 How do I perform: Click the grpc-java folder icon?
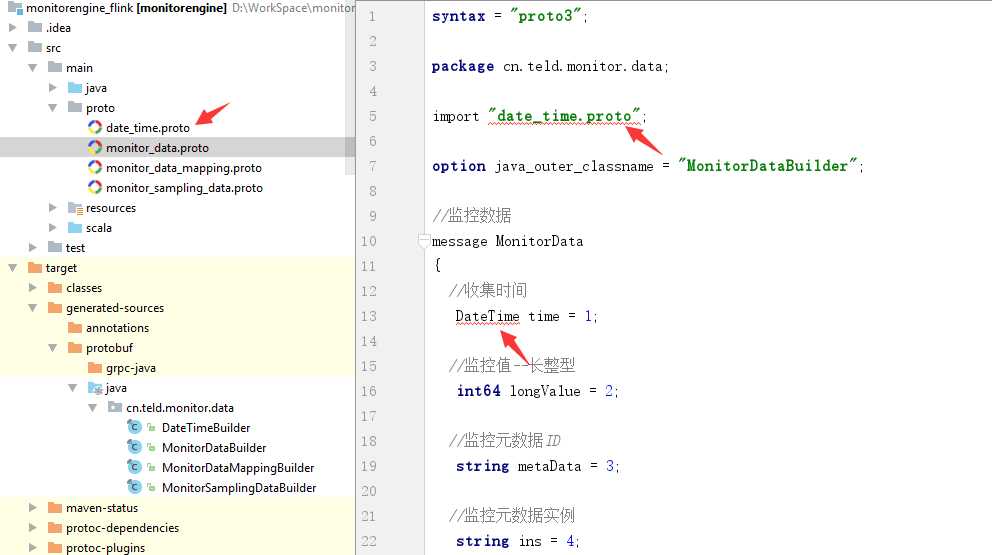(95, 368)
